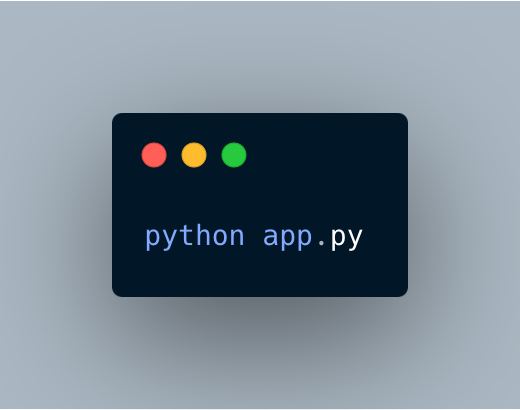The image size is (520, 410).
Task: Click the blue "app" text
Action: pos(288,238)
